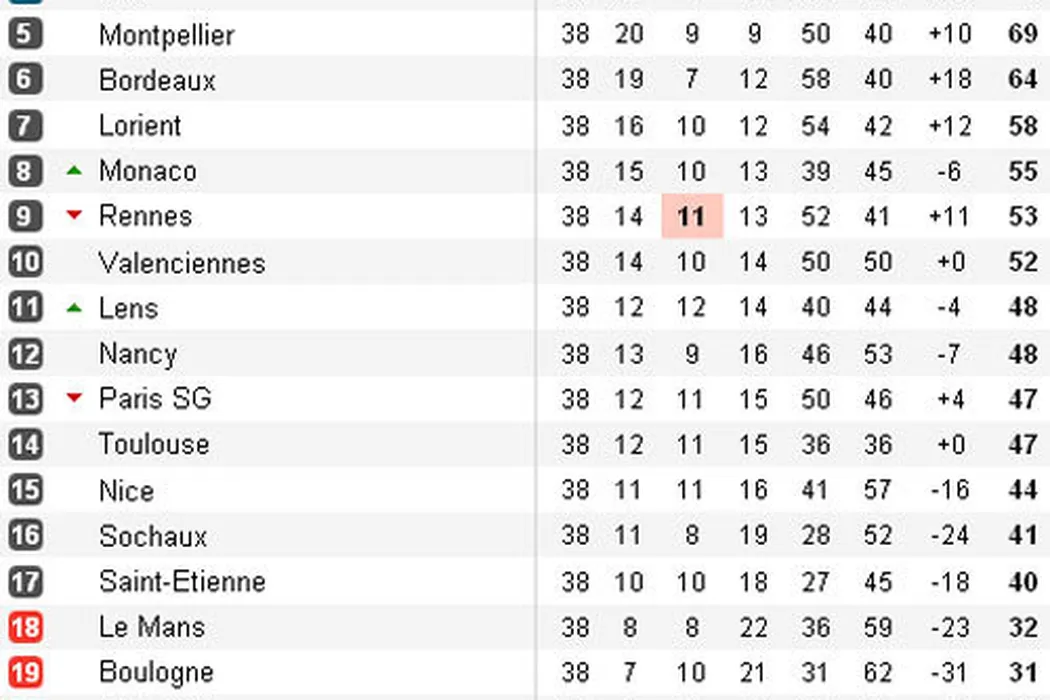Open the Bordeaux team page
The height and width of the screenshot is (700, 1050).
click(157, 80)
